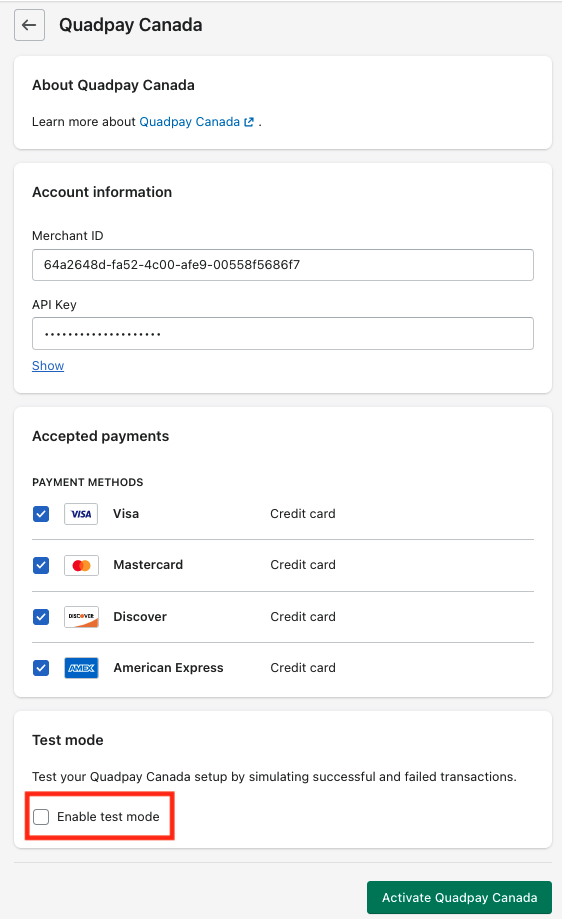Click the back arrow icon

click(x=29, y=25)
